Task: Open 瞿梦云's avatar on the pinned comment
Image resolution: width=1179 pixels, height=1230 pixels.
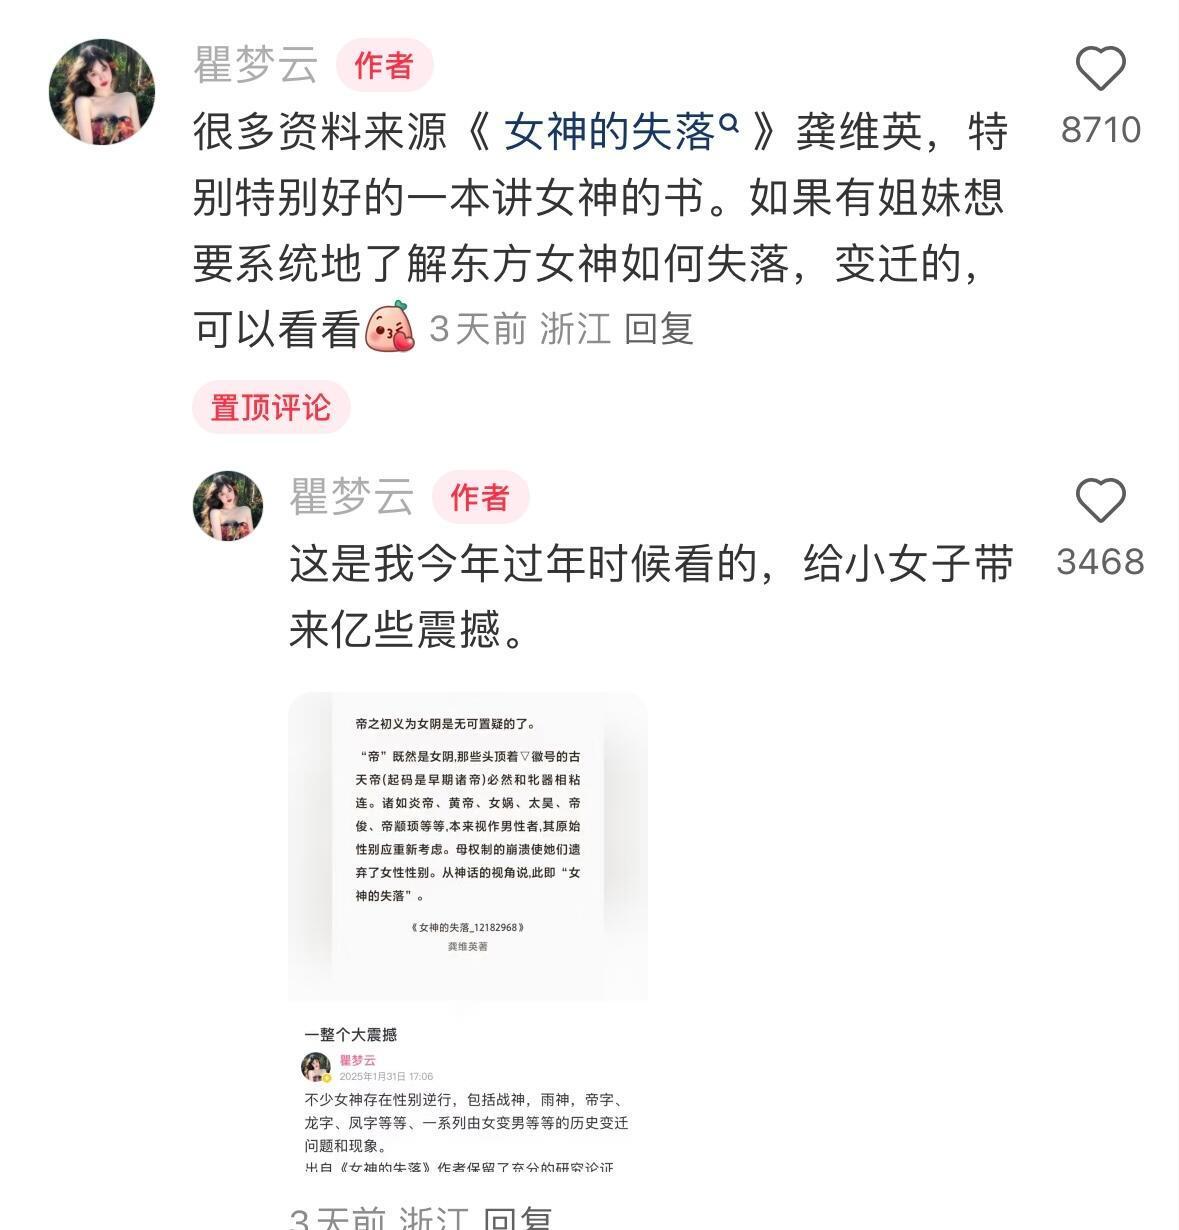Action: click(102, 92)
